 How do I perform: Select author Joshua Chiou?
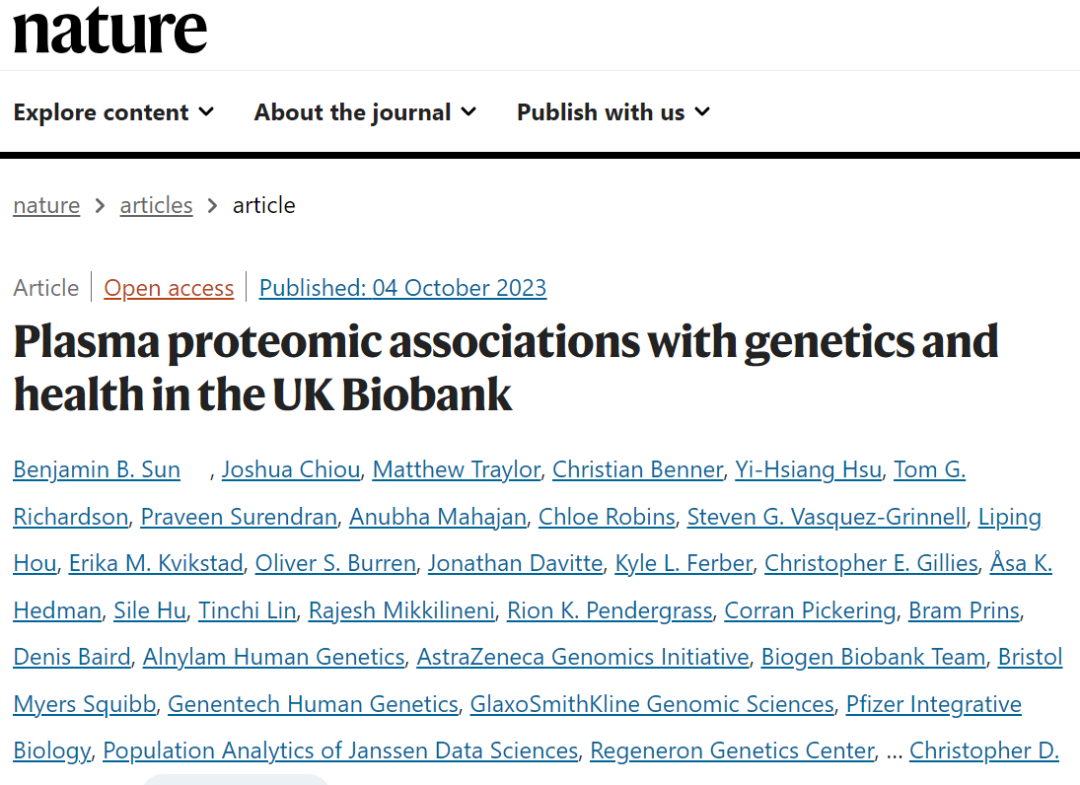point(290,469)
